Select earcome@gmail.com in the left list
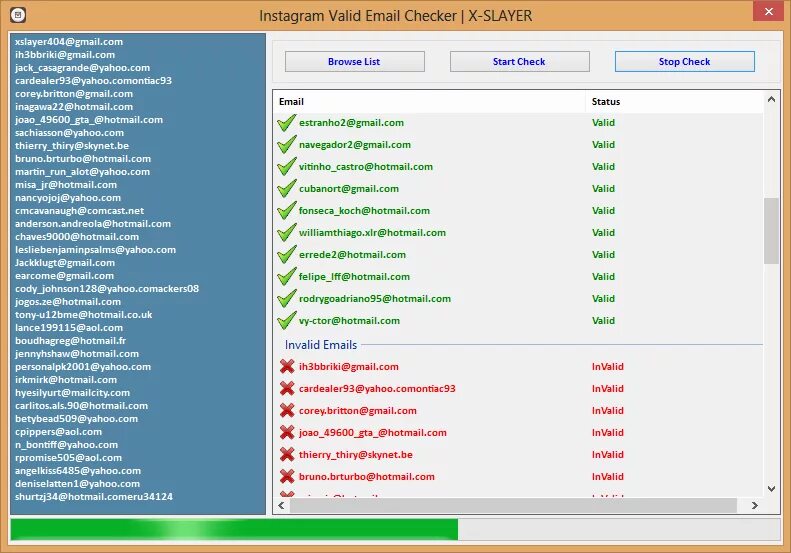Viewport: 791px width, 553px height. coord(65,276)
